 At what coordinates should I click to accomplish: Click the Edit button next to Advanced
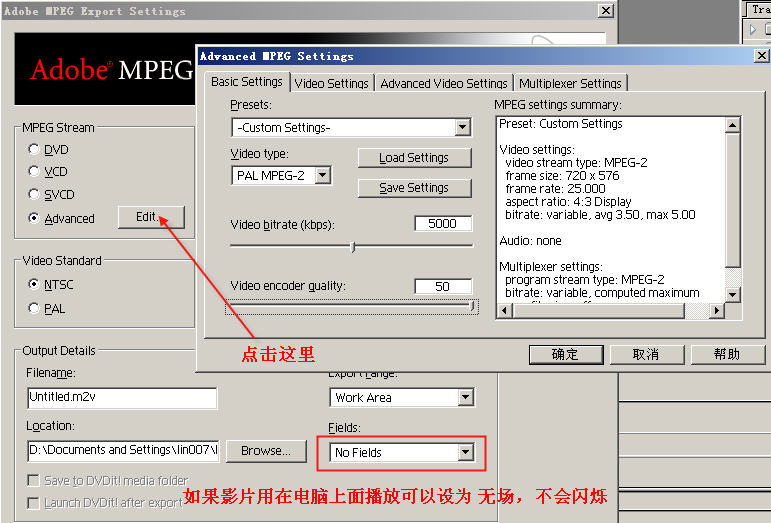(151, 217)
